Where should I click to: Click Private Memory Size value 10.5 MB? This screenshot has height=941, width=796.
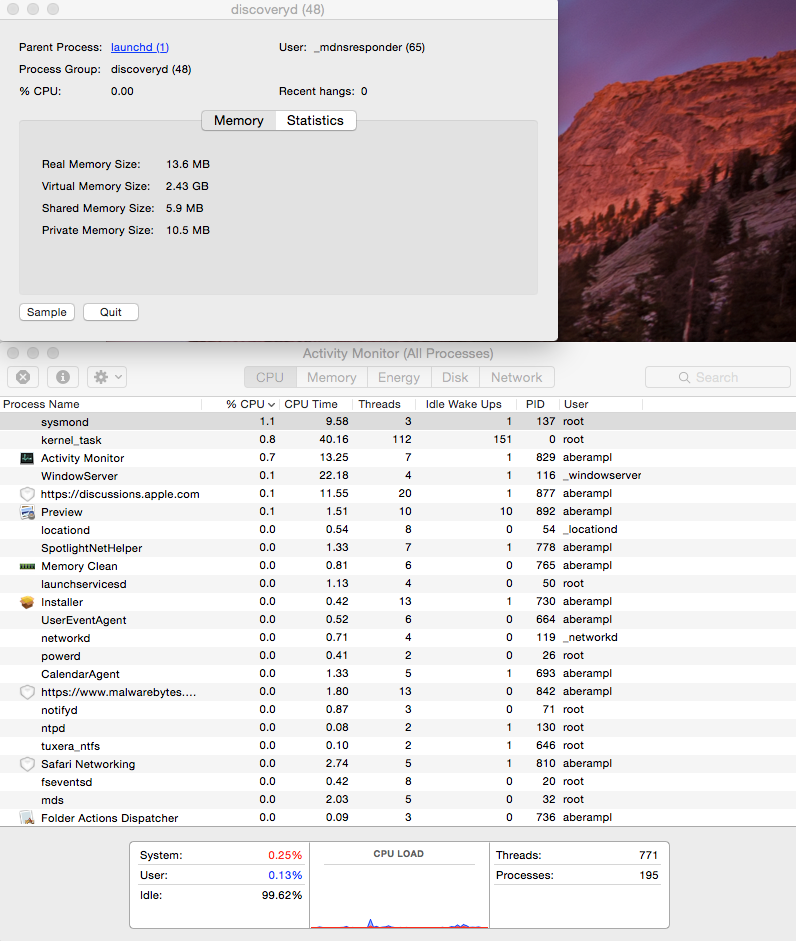188,230
